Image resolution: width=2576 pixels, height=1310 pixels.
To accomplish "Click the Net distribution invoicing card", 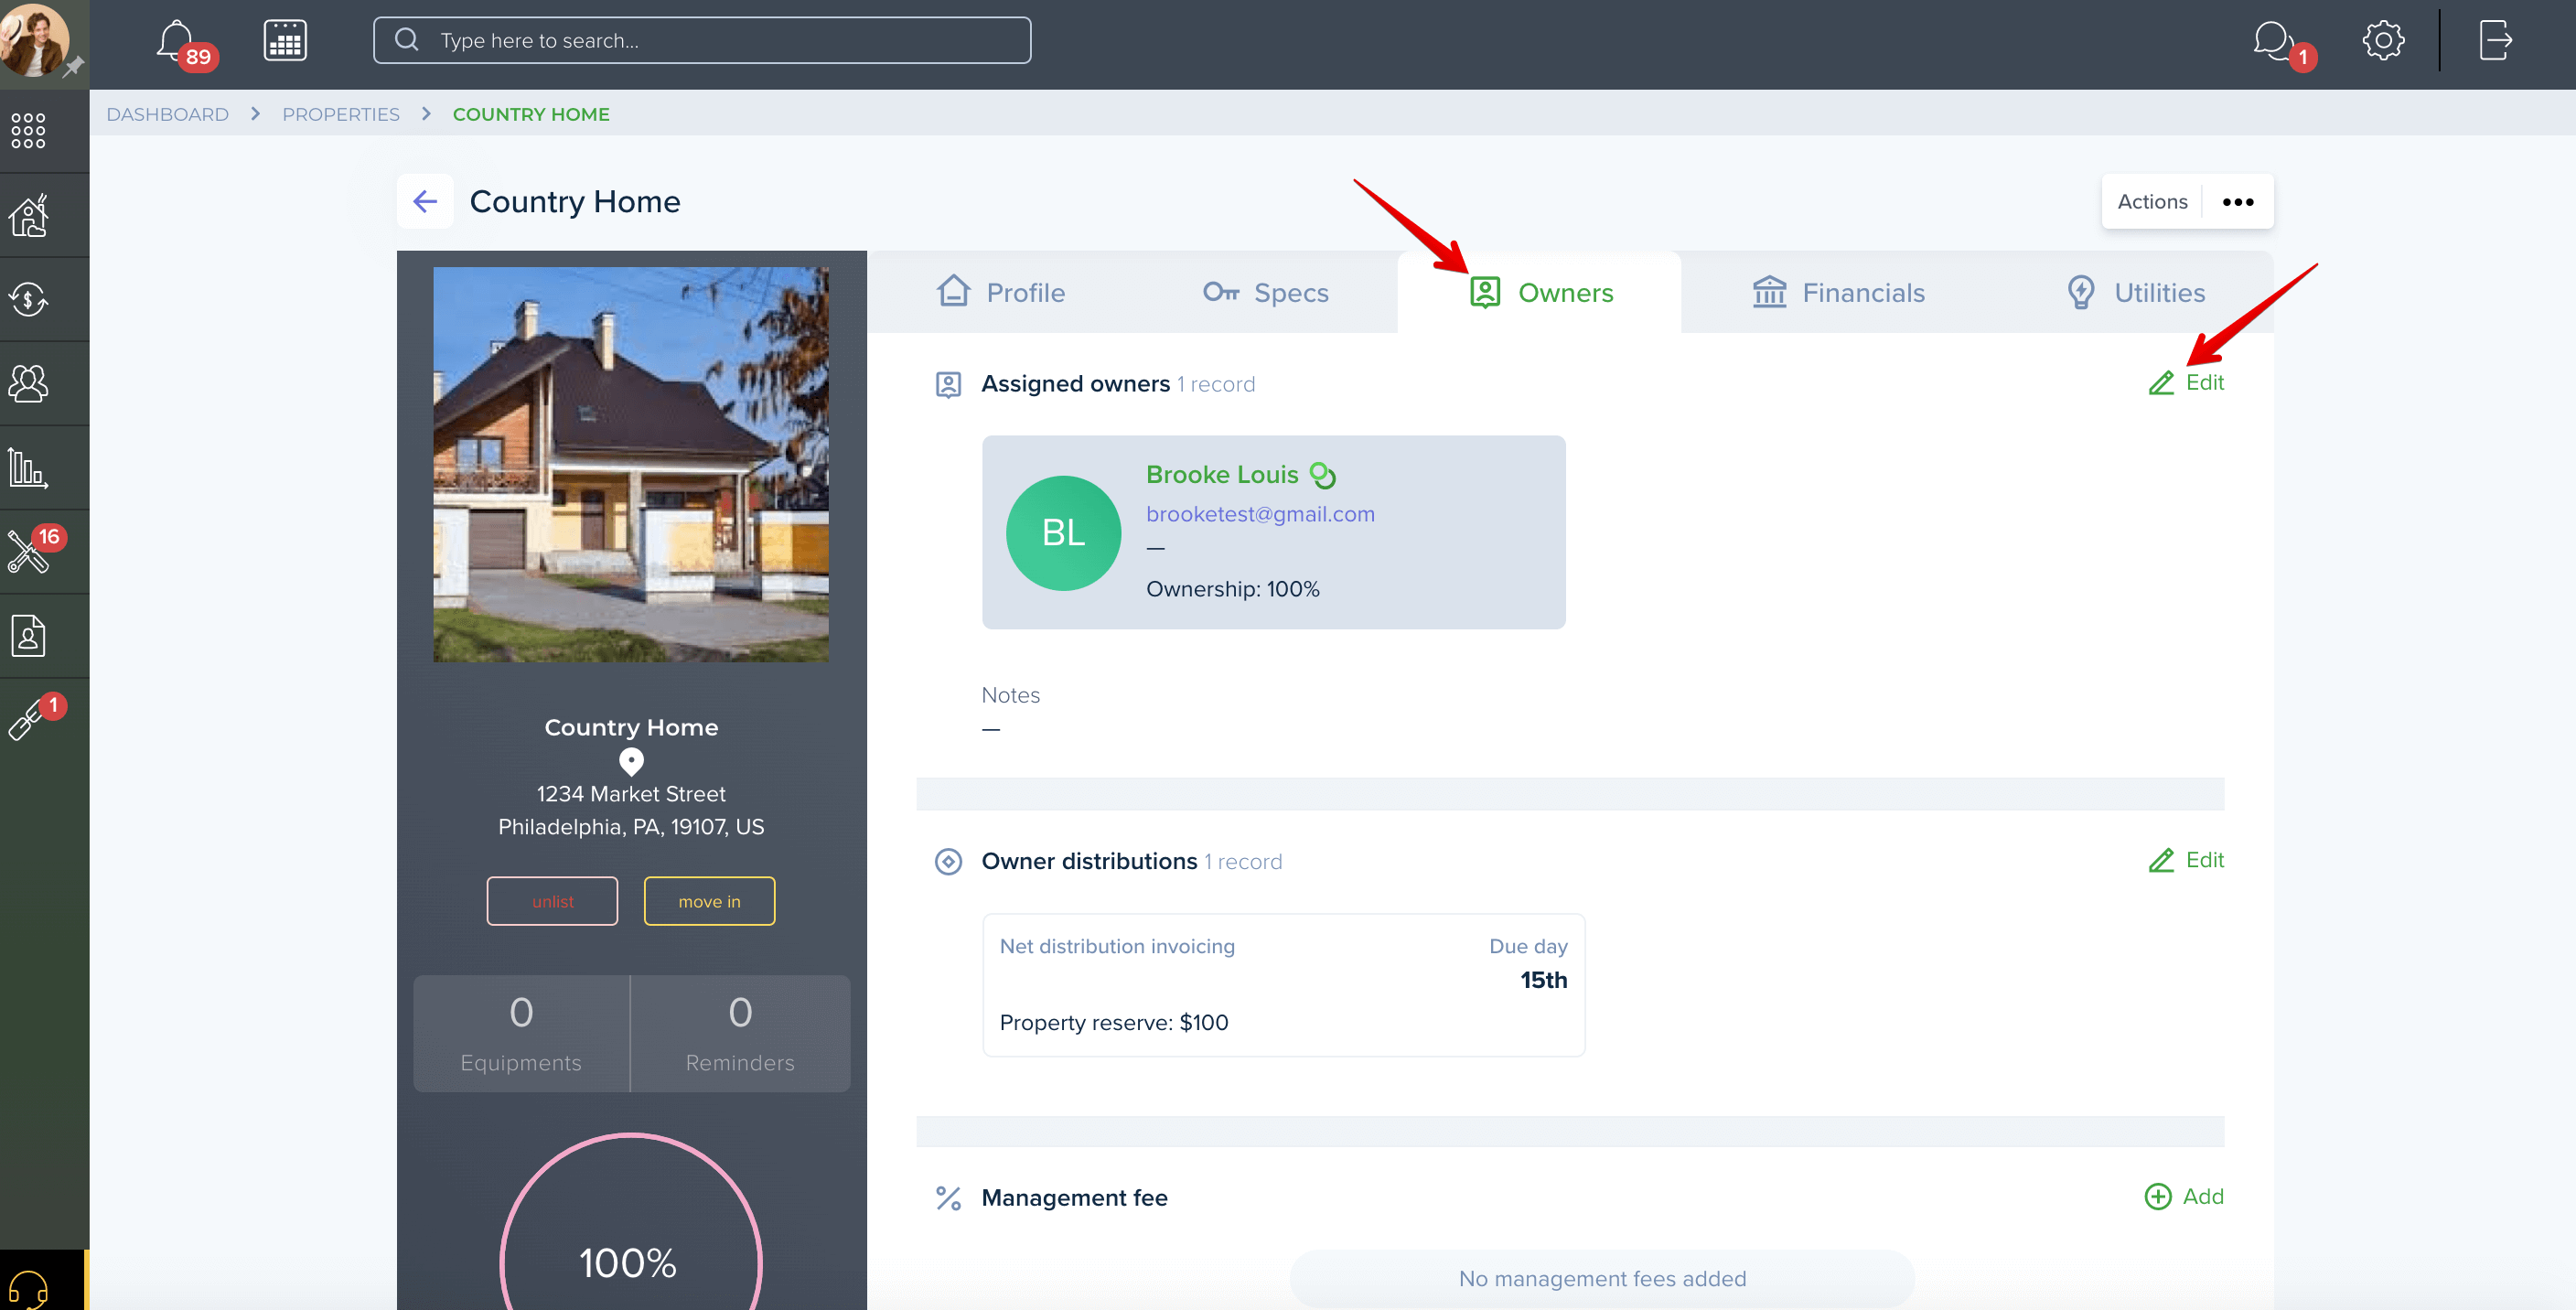I will [x=1283, y=985].
